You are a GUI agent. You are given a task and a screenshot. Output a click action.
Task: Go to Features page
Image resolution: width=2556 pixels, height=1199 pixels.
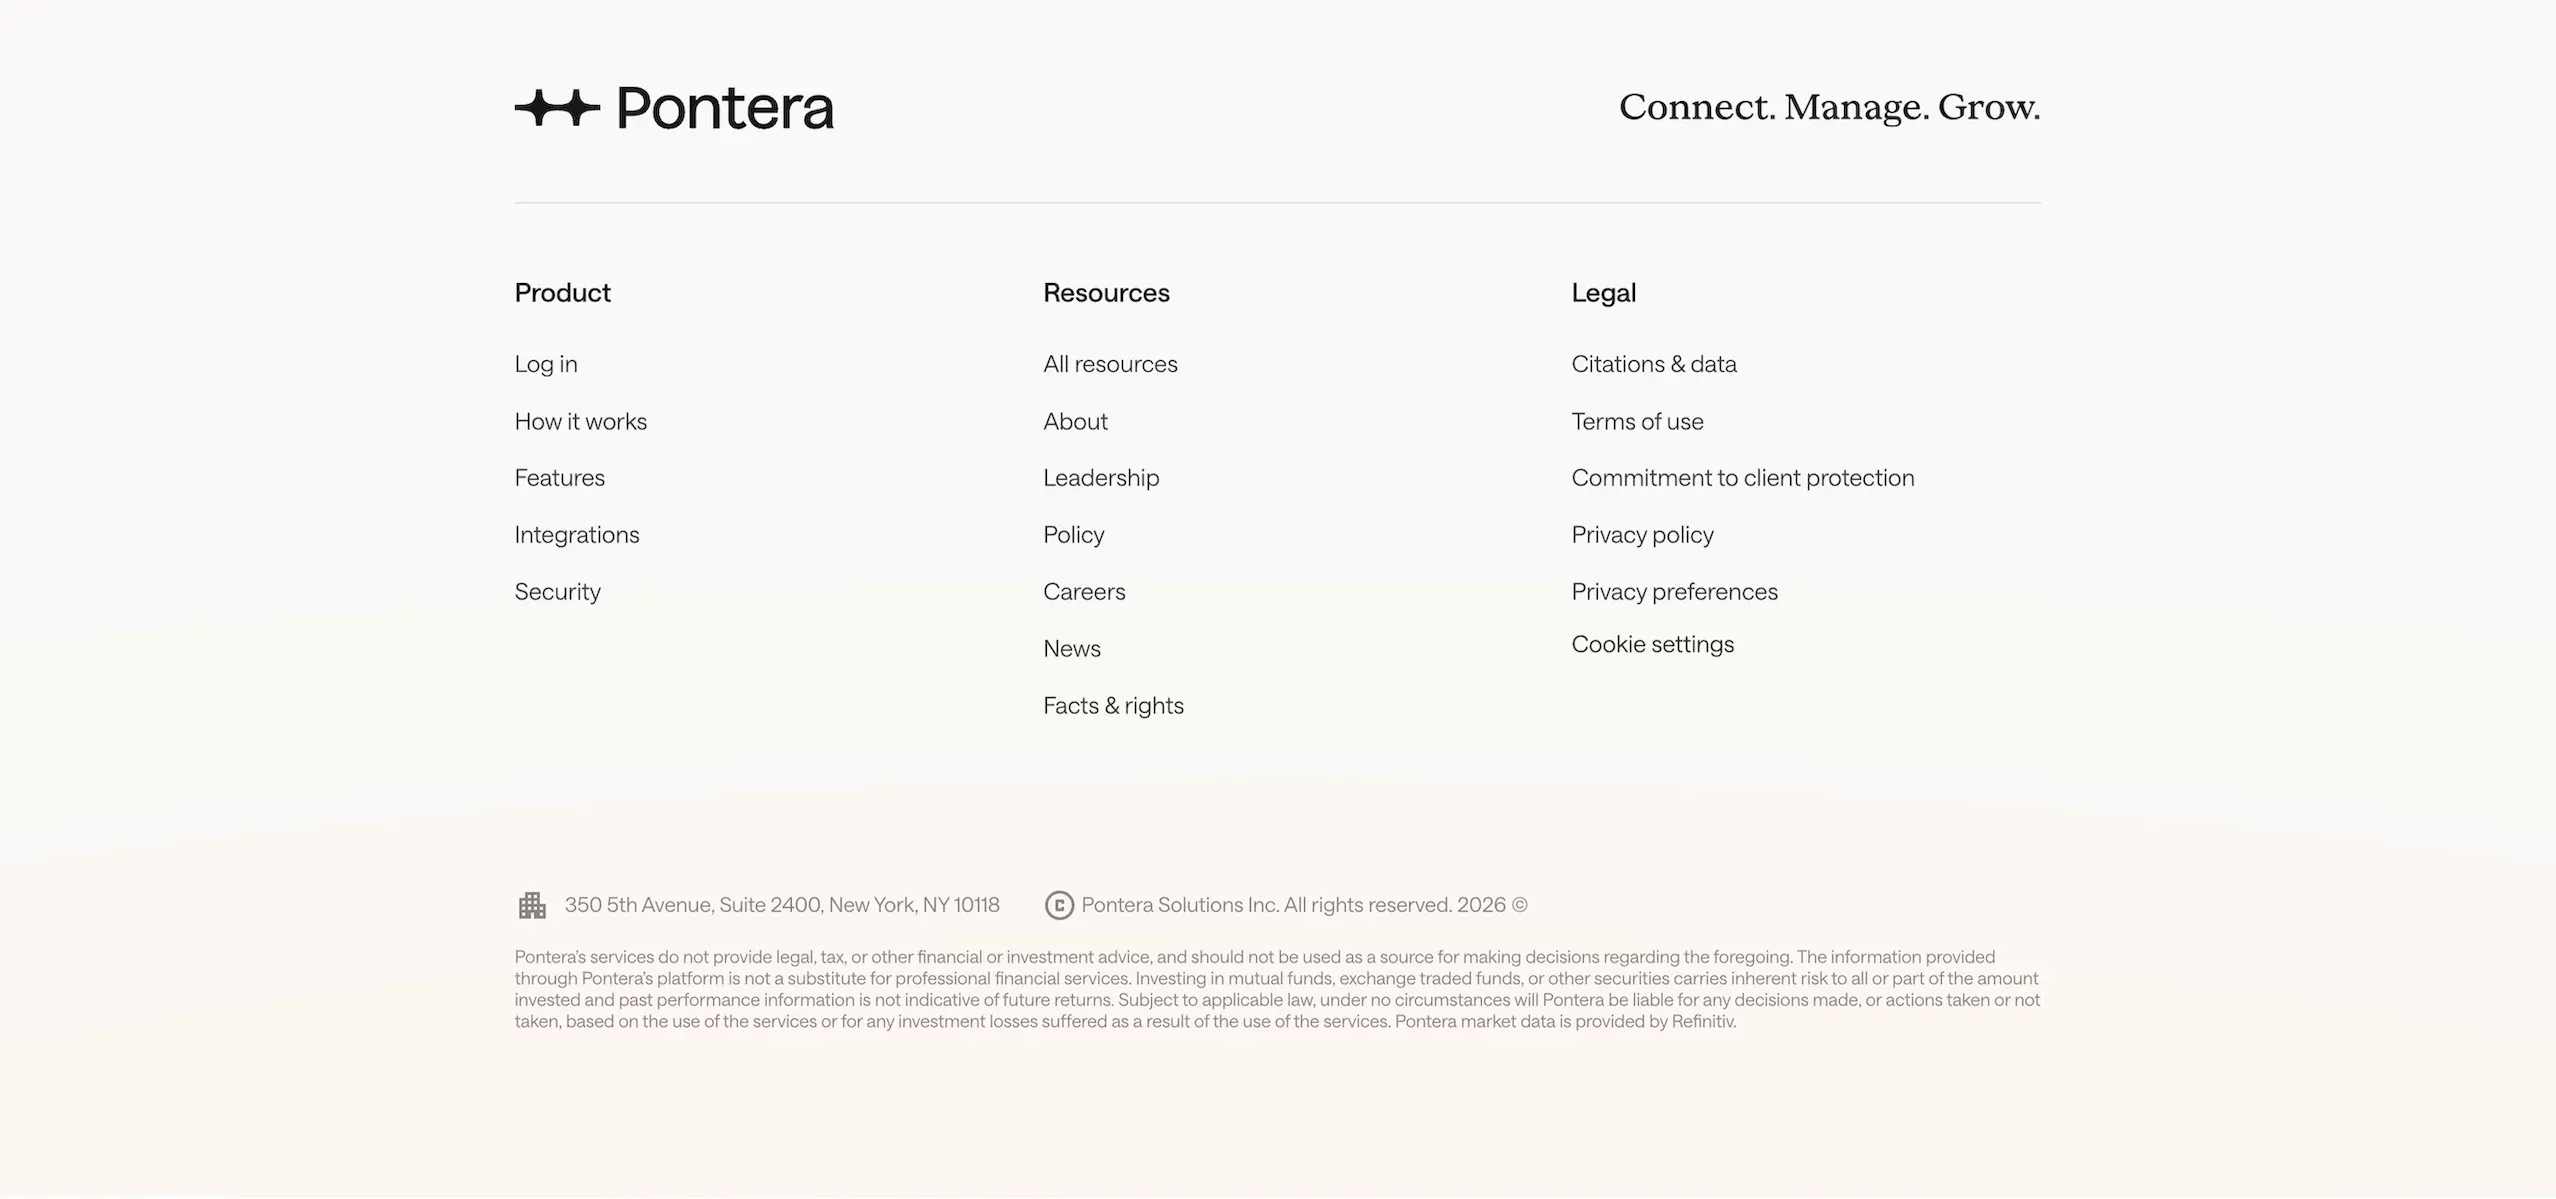[560, 478]
